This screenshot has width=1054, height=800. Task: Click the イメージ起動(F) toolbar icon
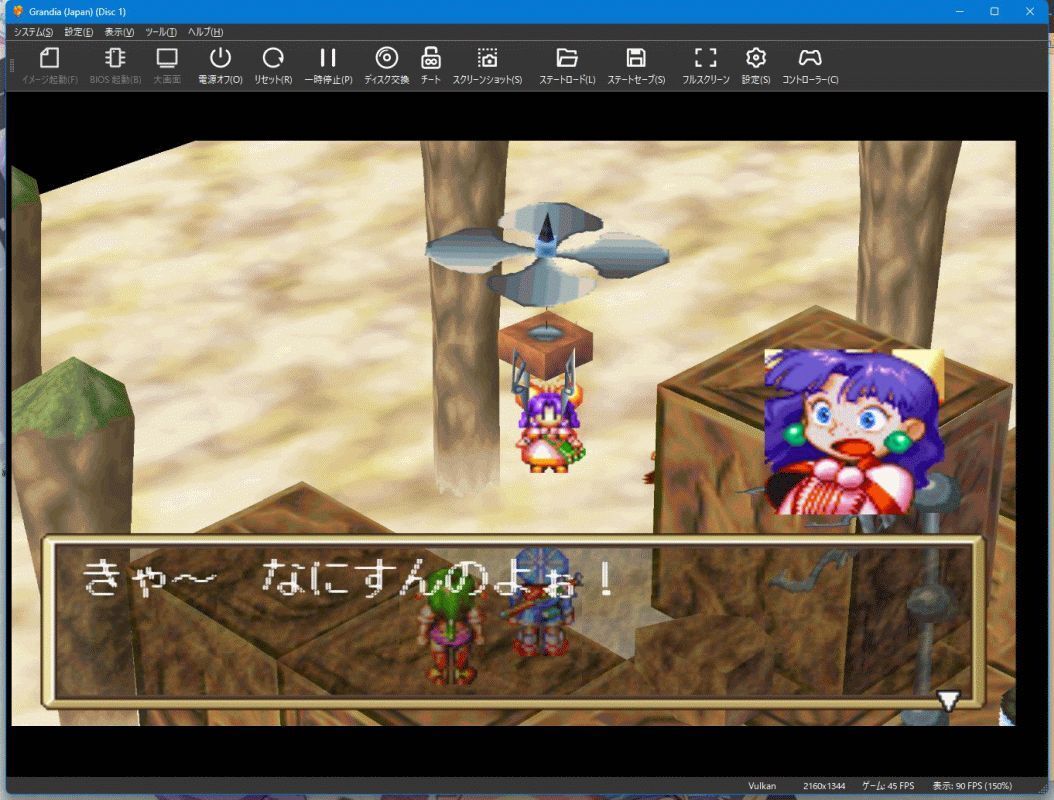click(50, 66)
